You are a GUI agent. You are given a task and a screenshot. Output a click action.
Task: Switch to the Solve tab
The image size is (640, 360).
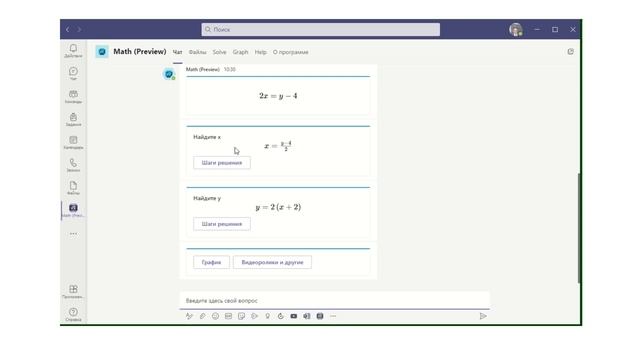(x=219, y=52)
